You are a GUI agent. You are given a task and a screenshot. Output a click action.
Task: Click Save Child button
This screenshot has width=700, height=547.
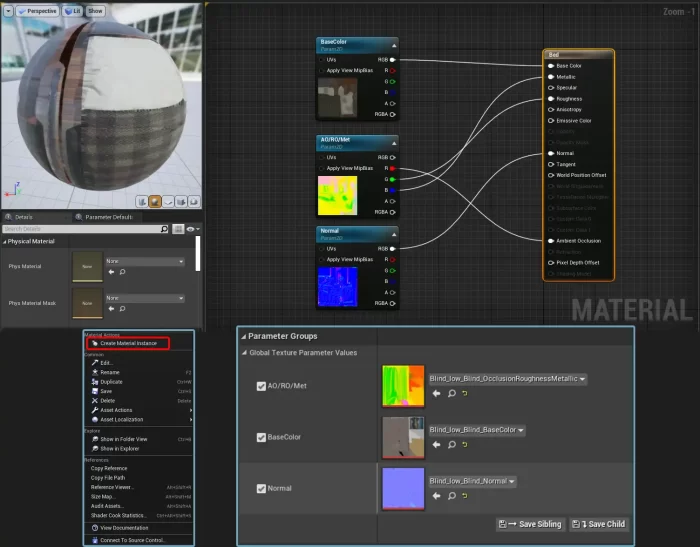(599, 524)
